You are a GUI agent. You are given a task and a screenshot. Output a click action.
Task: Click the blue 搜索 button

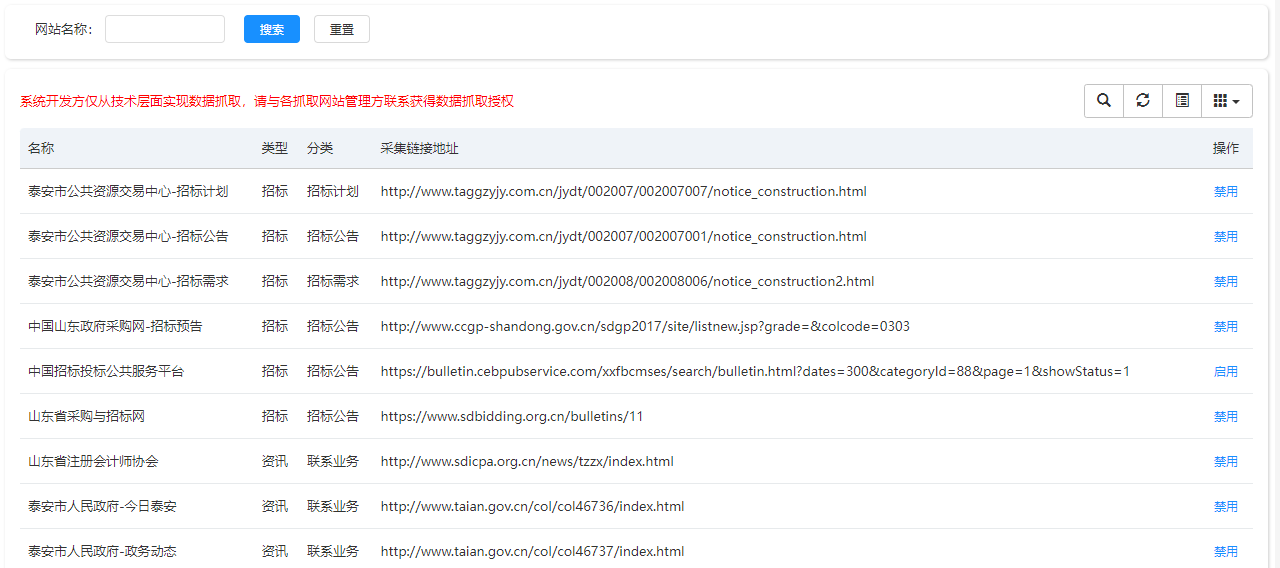pos(272,29)
